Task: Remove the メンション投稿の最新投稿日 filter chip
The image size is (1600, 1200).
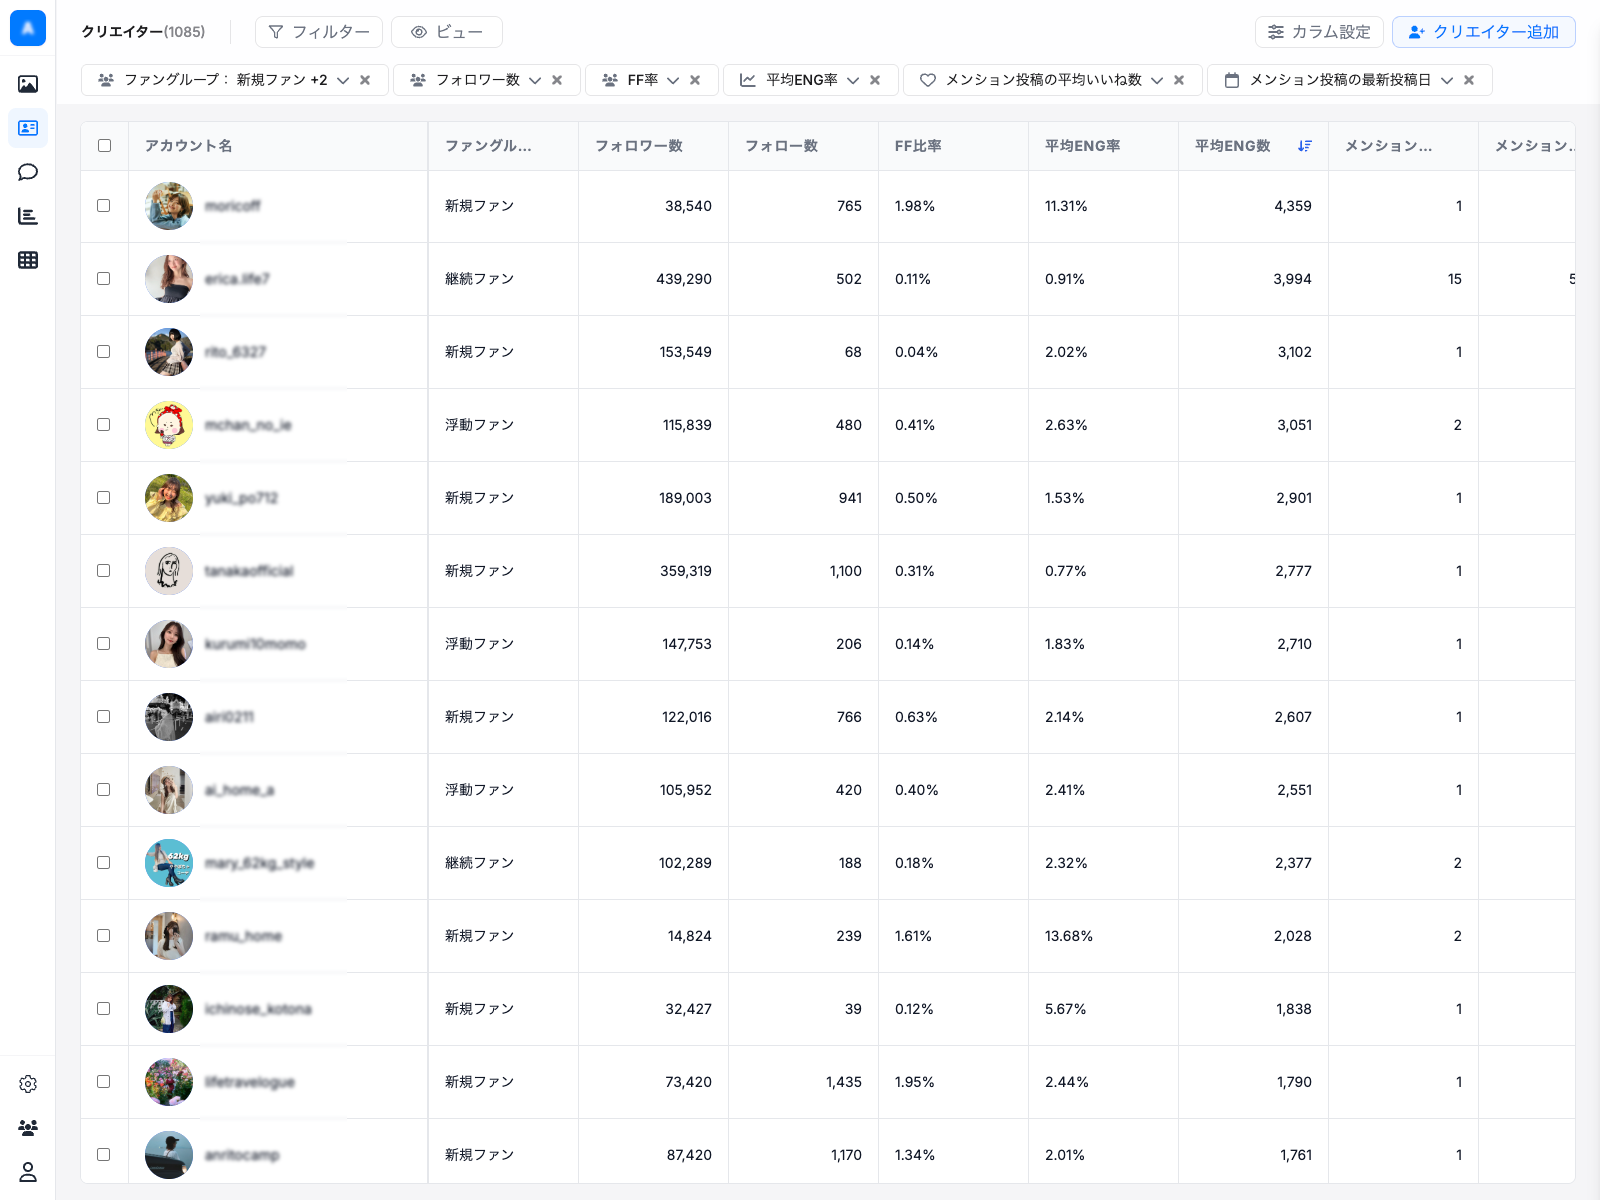Action: point(1469,80)
